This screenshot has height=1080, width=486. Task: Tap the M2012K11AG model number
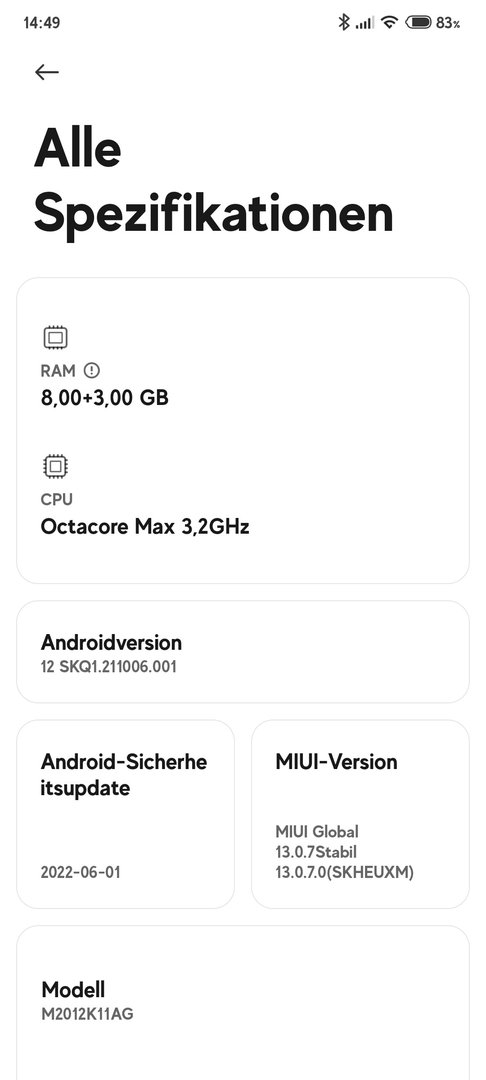pyautogui.click(x=87, y=1014)
